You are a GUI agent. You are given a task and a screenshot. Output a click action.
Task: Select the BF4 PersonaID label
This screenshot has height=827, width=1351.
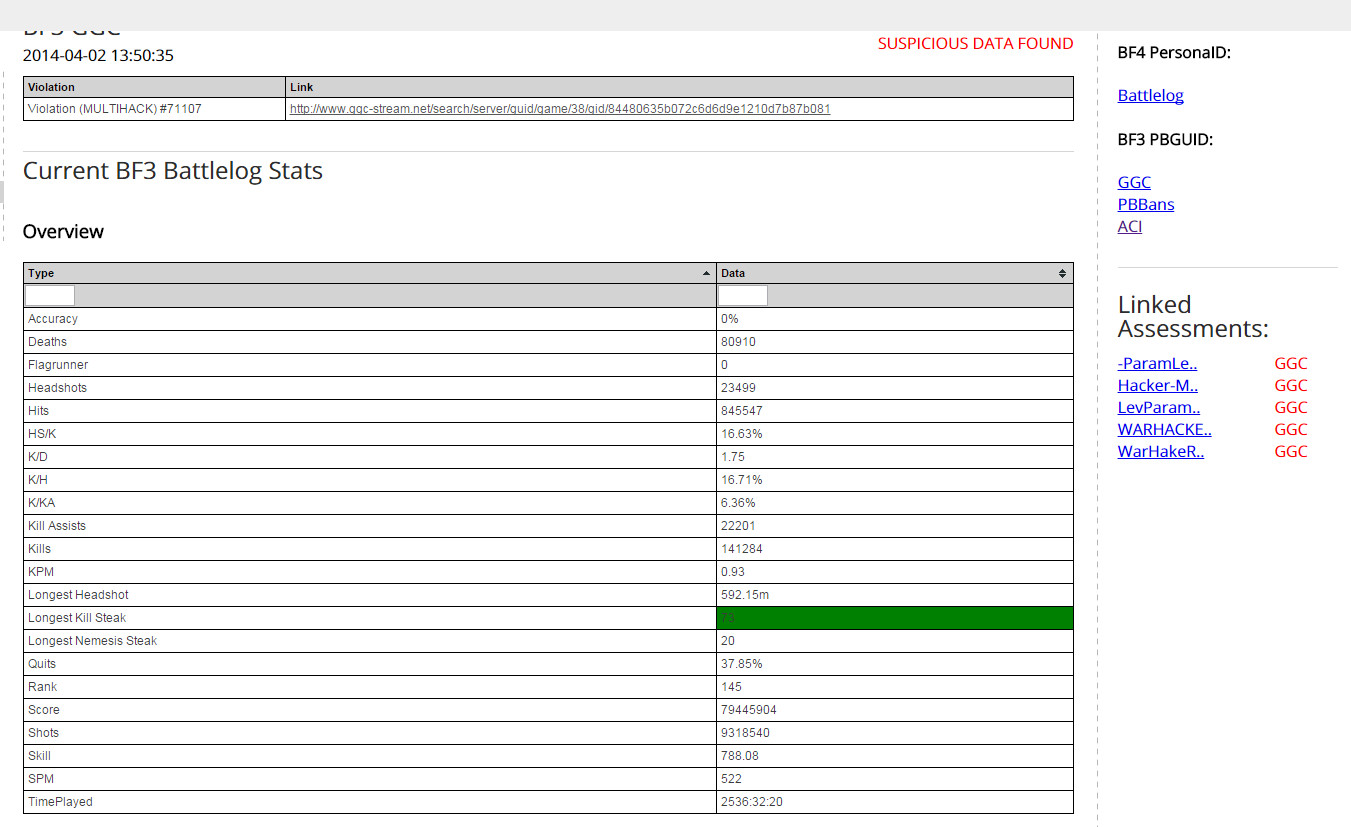click(x=1174, y=52)
